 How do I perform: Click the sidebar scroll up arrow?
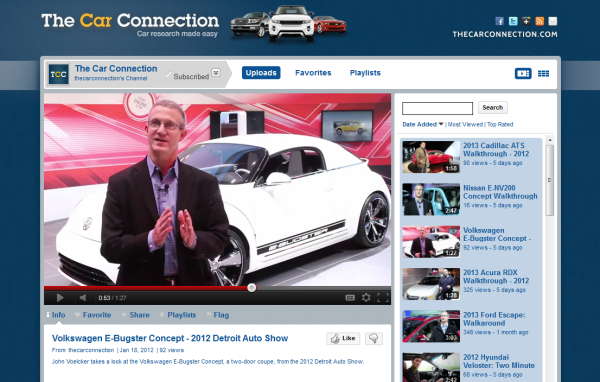(x=550, y=140)
